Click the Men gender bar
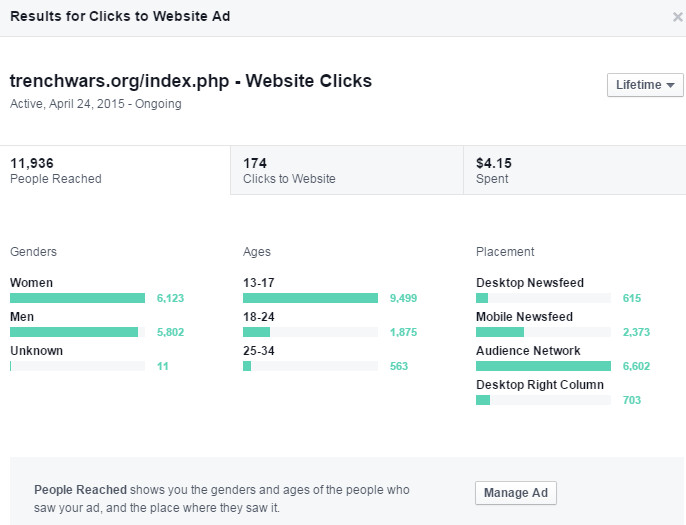This screenshot has height=525, width=686. pyautogui.click(x=74, y=332)
